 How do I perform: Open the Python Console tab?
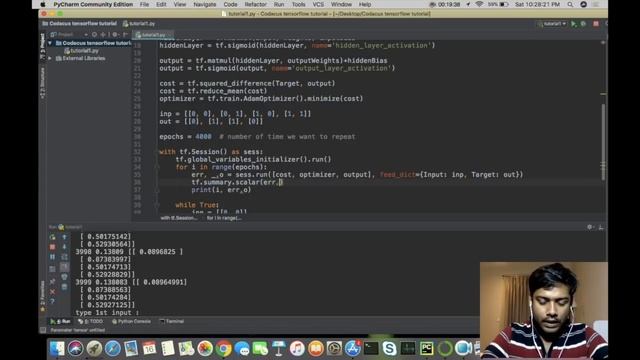(x=131, y=322)
